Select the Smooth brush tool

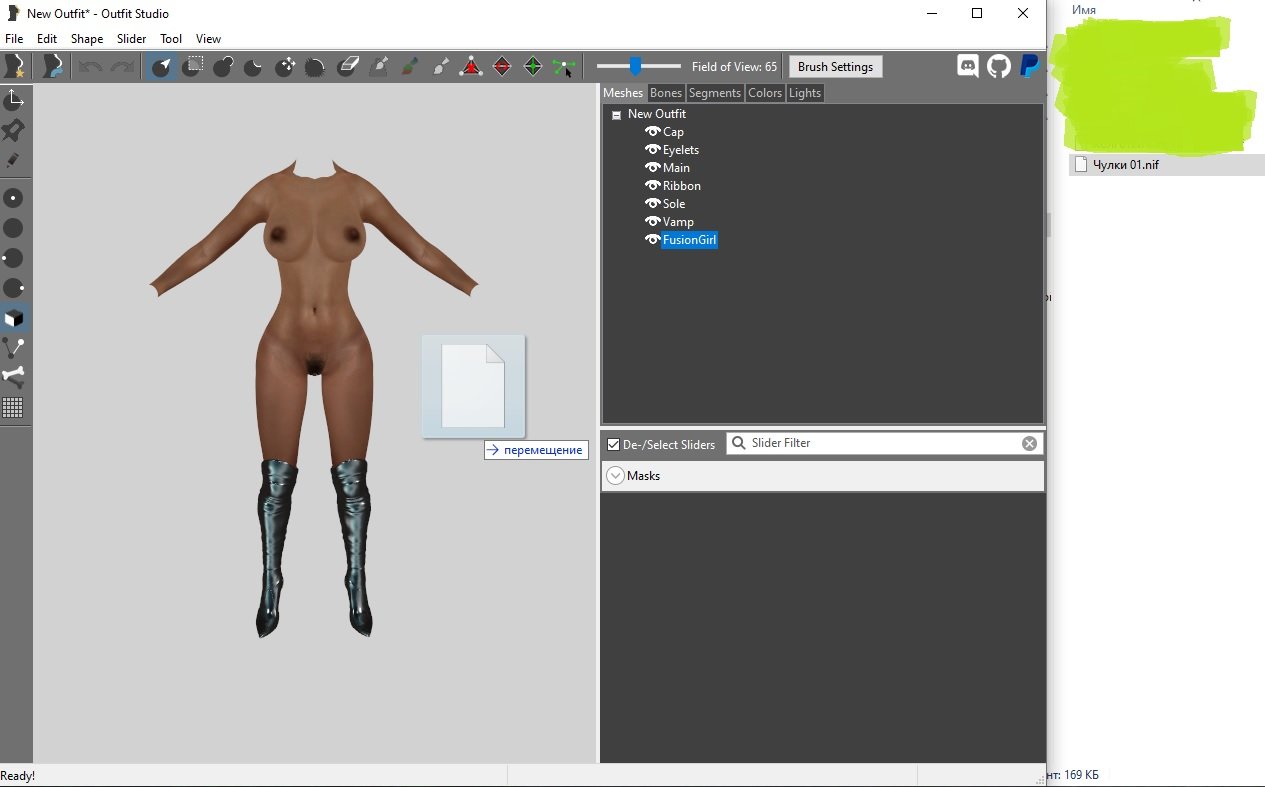coord(315,67)
